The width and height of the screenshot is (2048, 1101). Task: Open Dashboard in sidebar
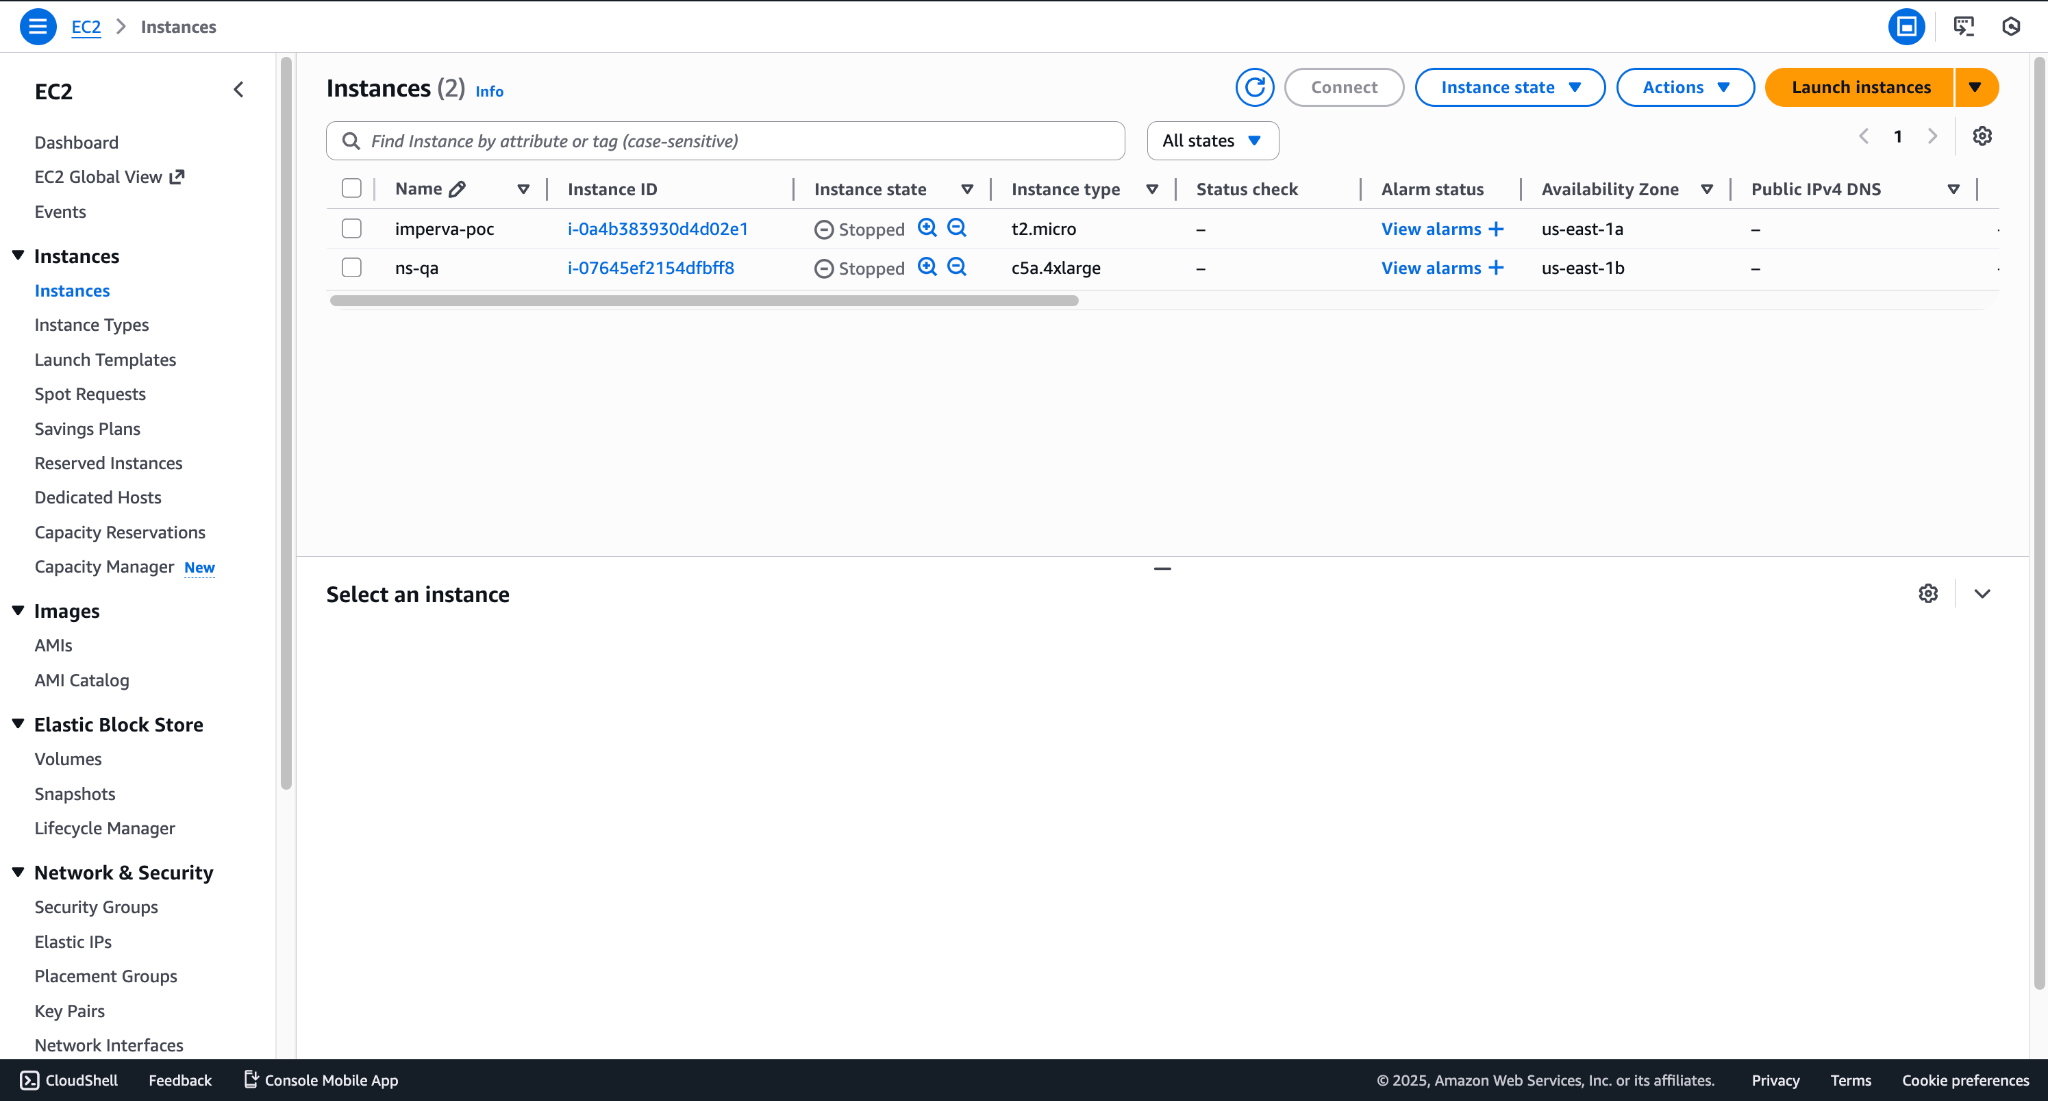(x=76, y=143)
